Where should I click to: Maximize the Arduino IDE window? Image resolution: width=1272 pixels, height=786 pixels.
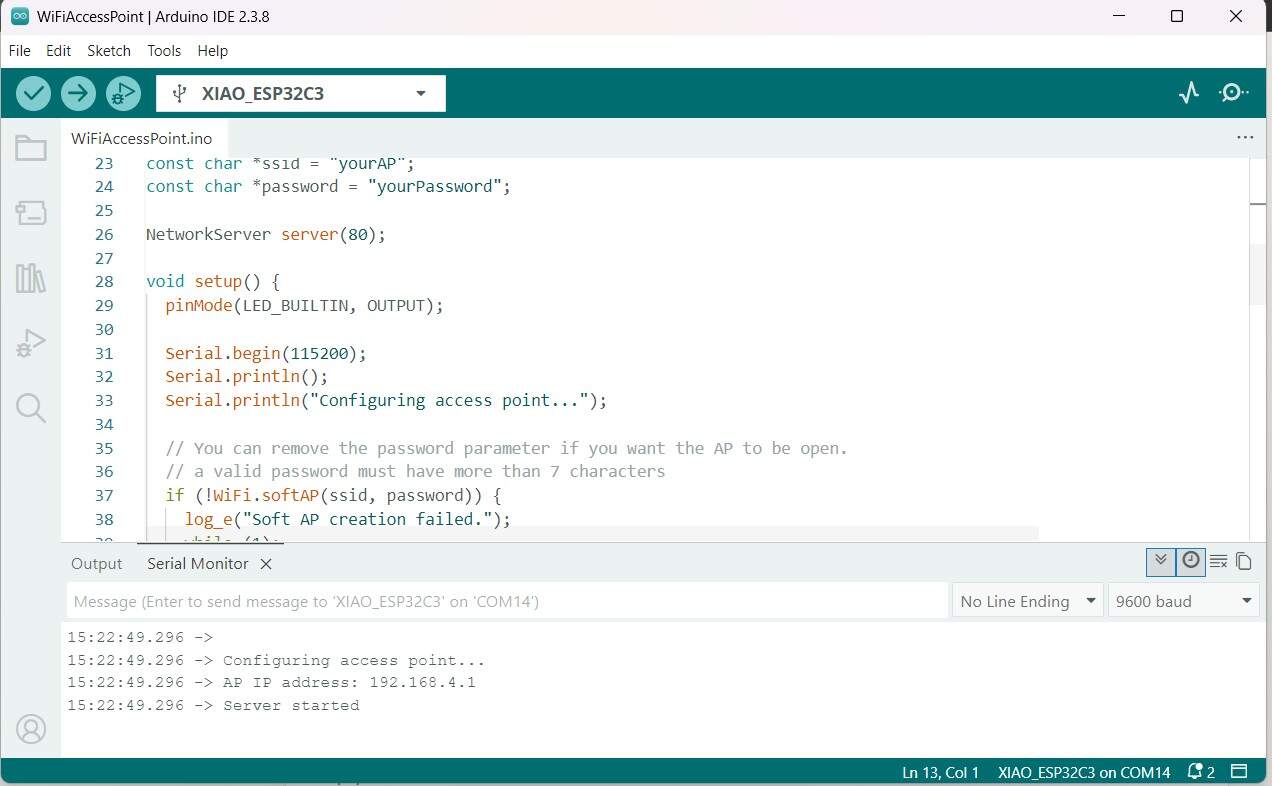1177,16
